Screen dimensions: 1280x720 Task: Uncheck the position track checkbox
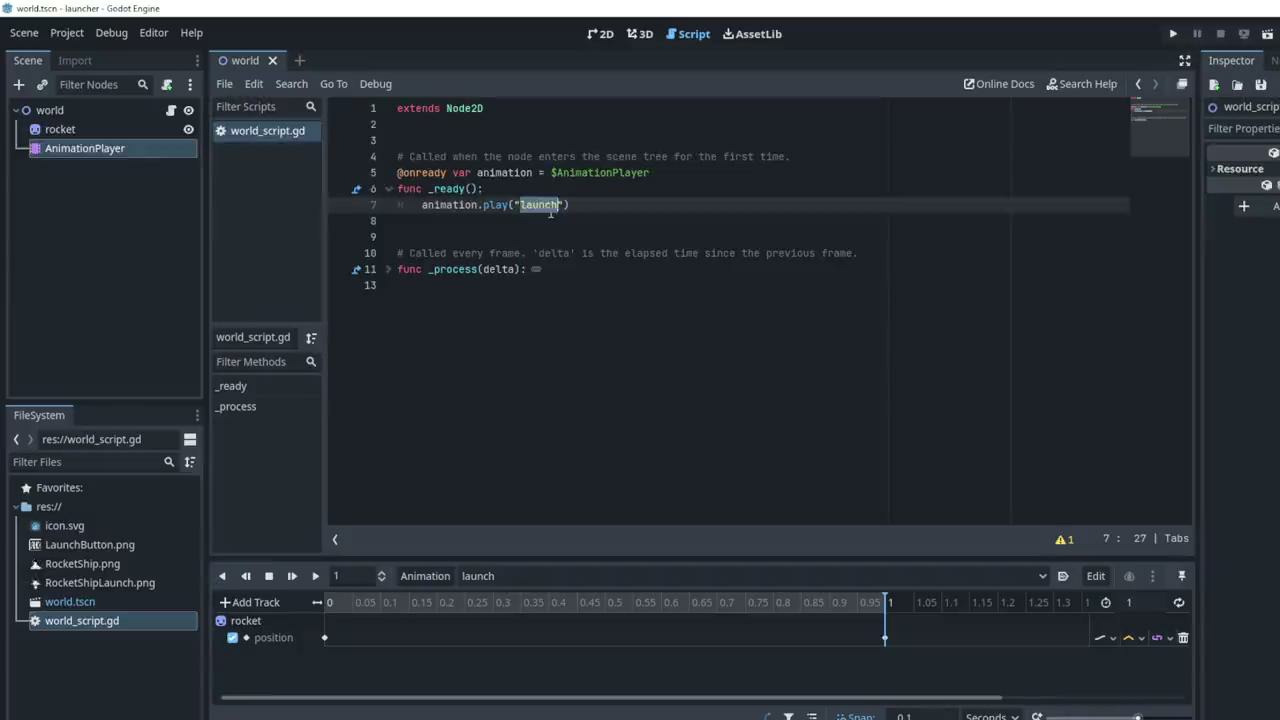(x=232, y=637)
